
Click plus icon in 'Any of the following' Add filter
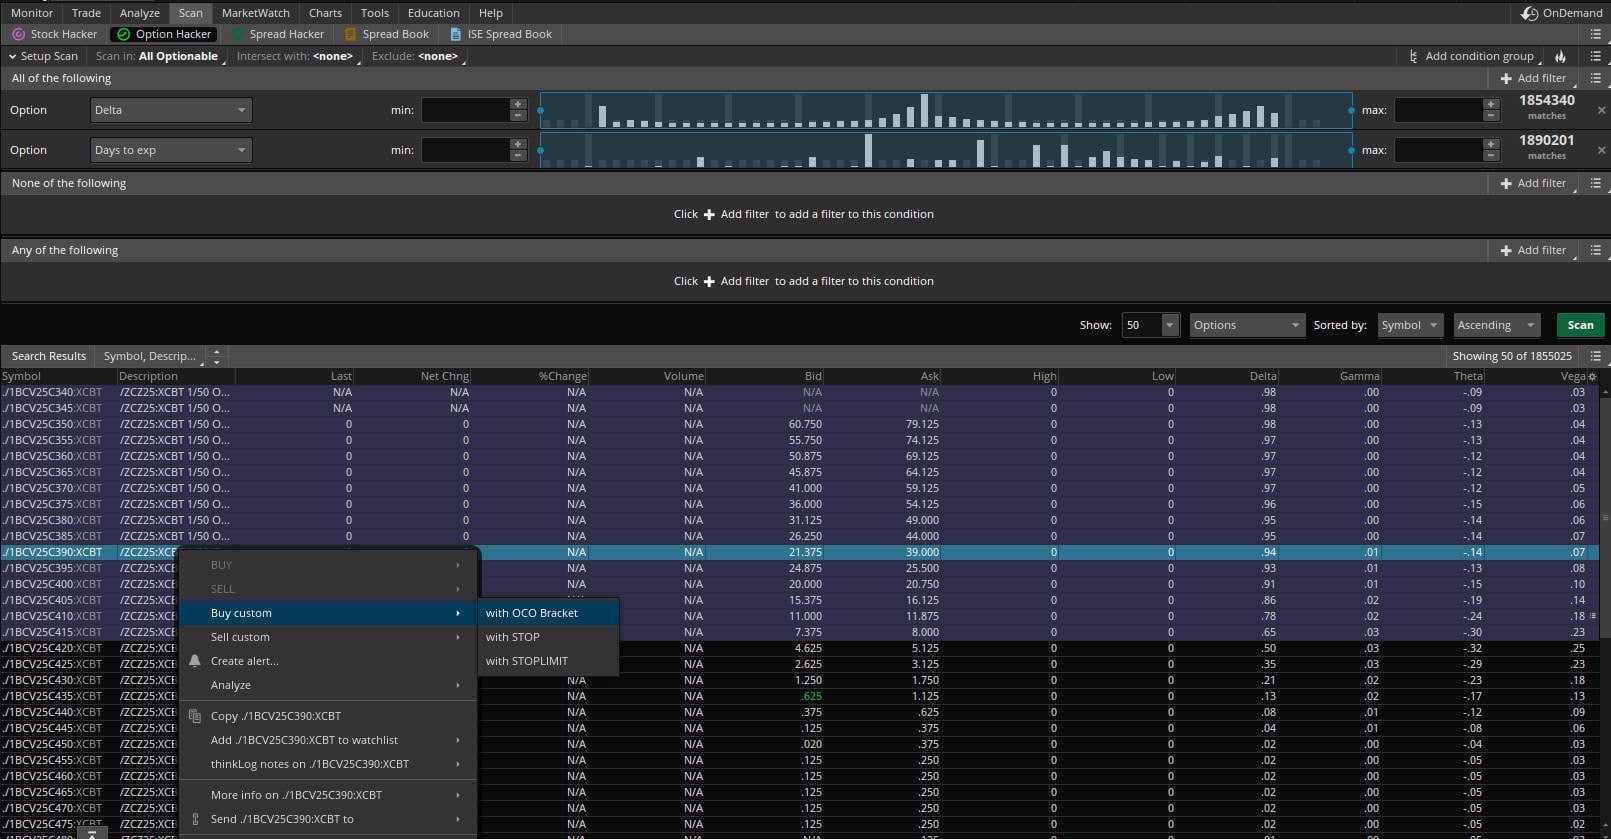tap(1506, 250)
